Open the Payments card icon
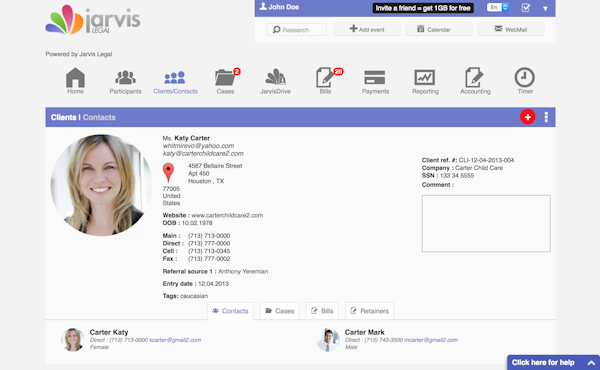The height and width of the screenshot is (370, 600). click(x=375, y=77)
